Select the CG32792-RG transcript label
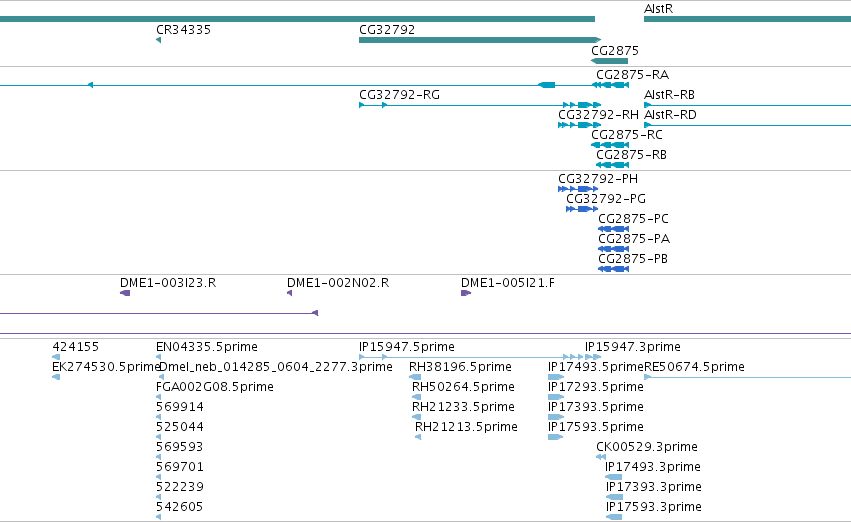Image resolution: width=851 pixels, height=522 pixels. [x=399, y=95]
